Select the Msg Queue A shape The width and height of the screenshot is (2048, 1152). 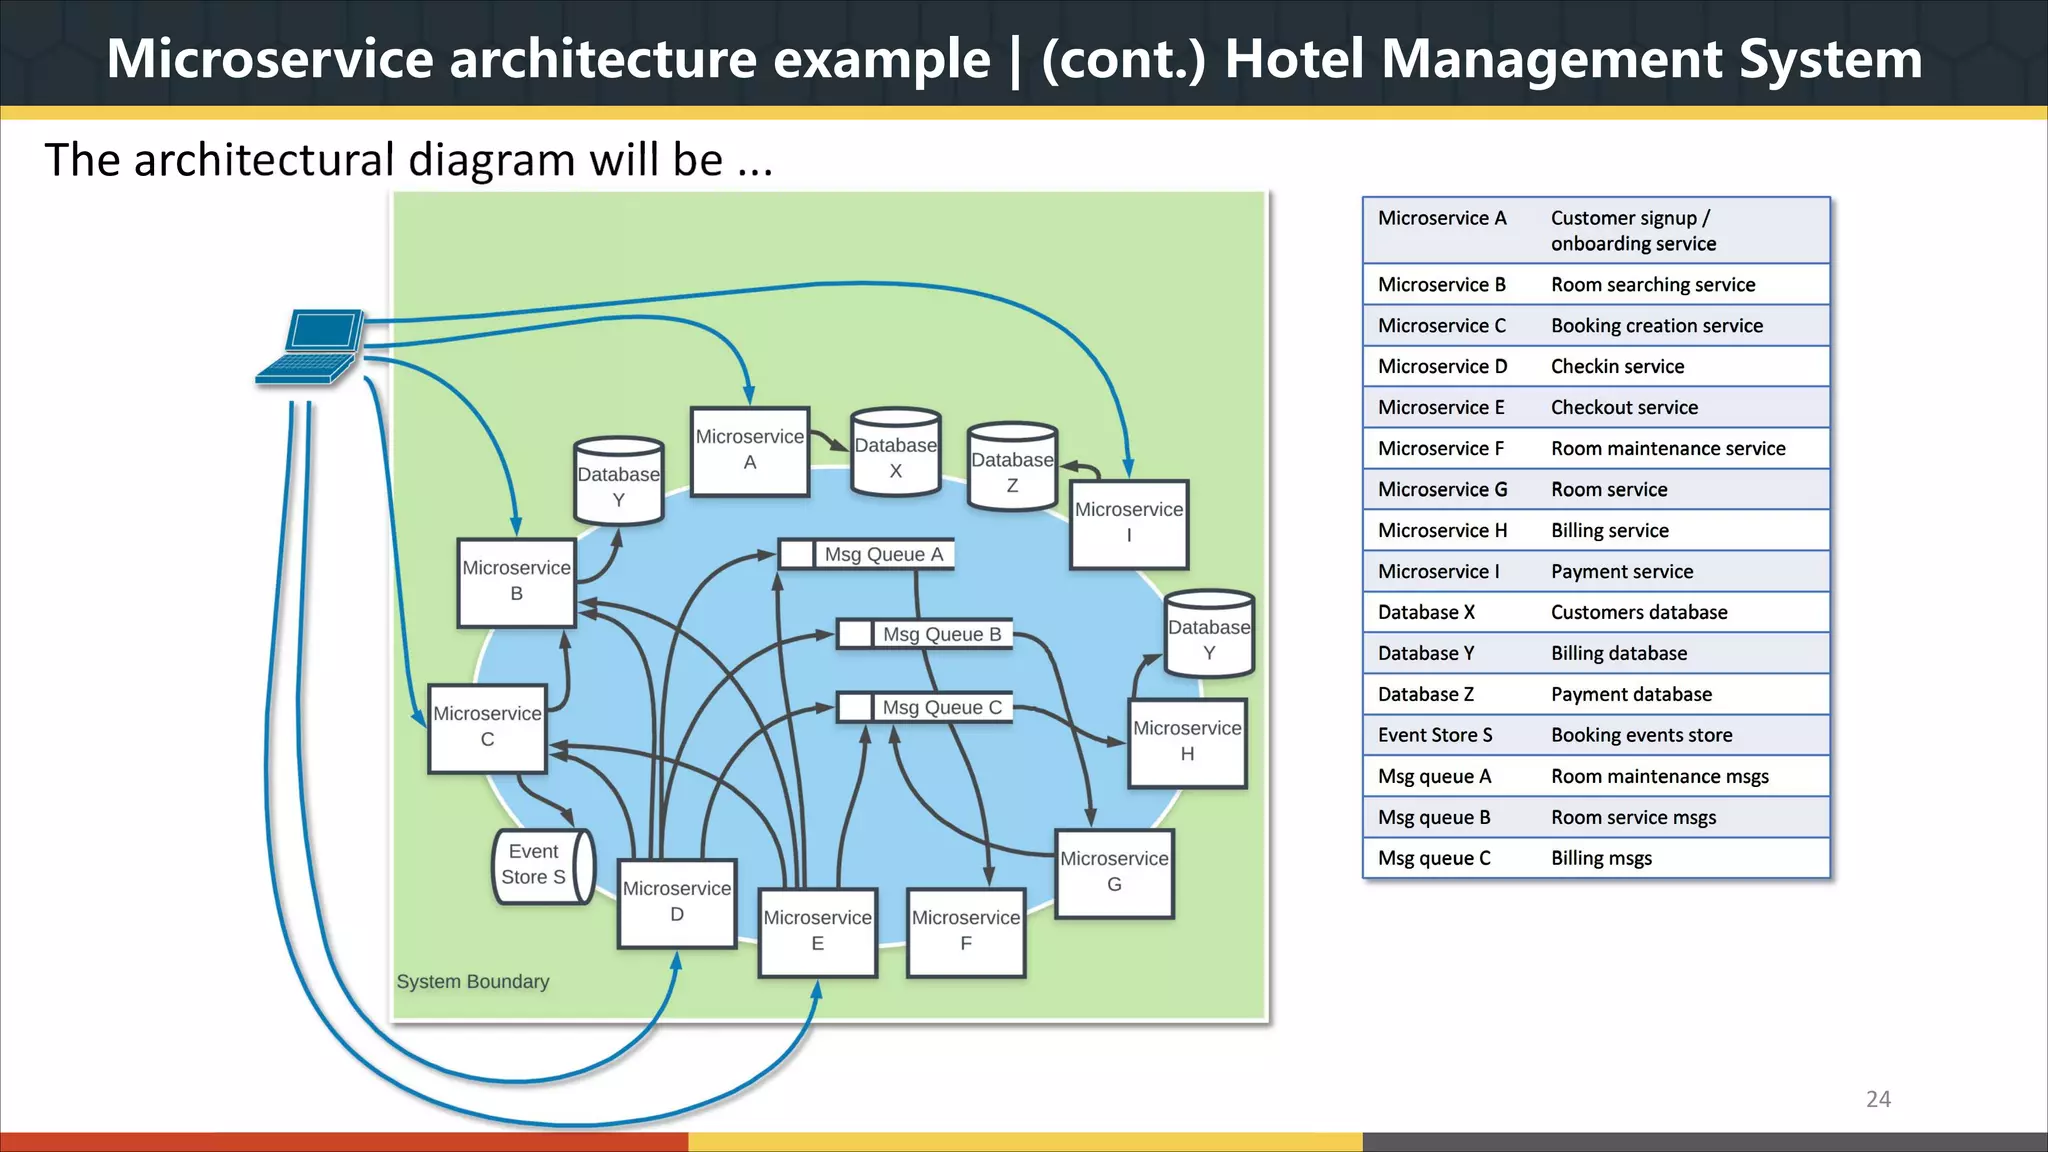[x=866, y=554]
